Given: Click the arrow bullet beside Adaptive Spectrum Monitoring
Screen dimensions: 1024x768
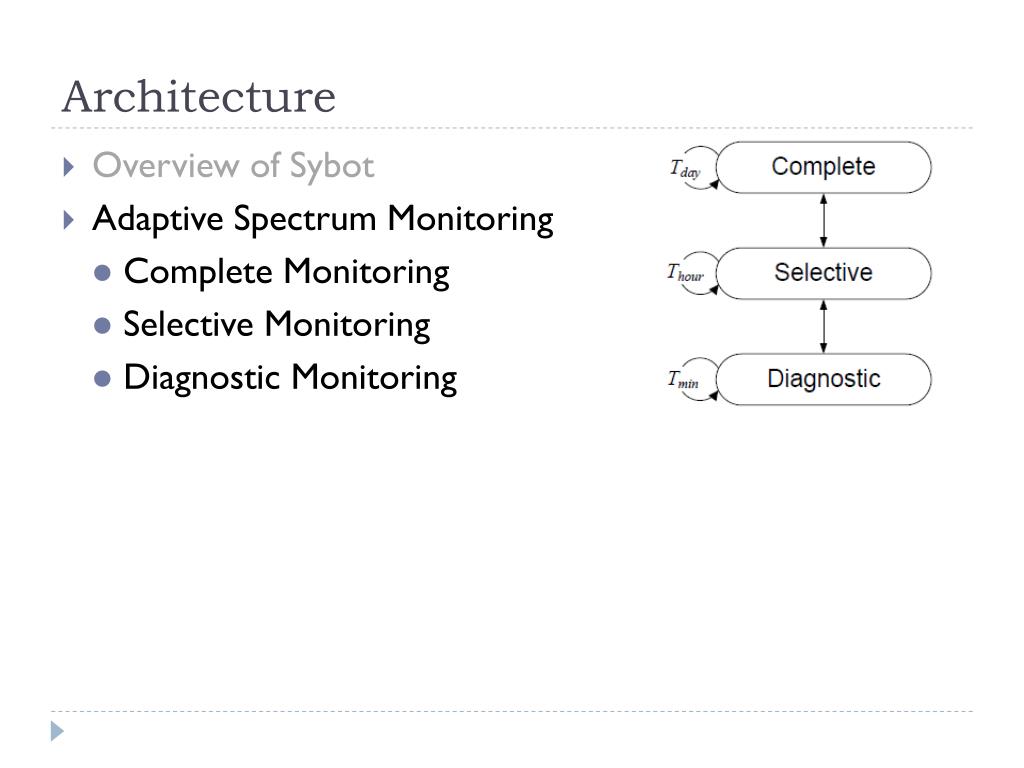Looking at the screenshot, I should point(69,220).
